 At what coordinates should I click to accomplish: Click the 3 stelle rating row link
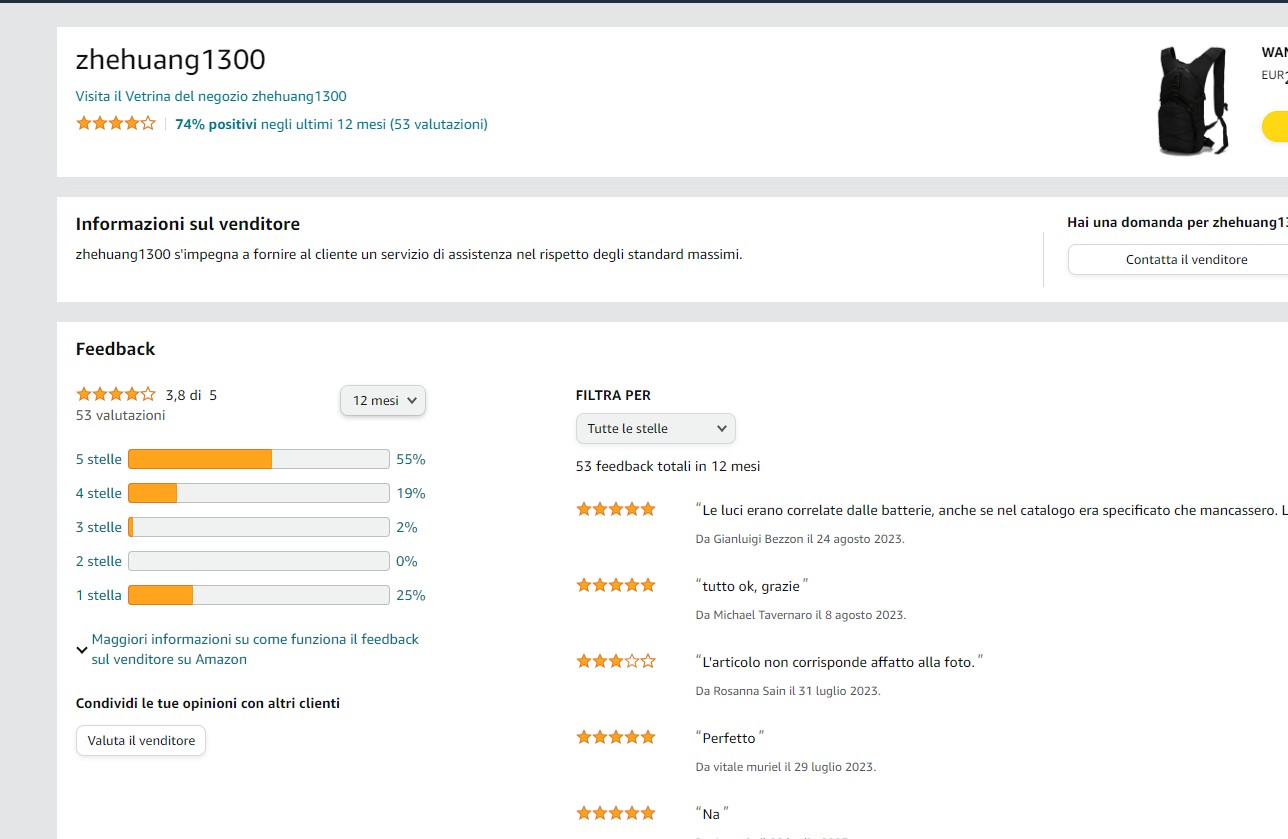pos(99,527)
